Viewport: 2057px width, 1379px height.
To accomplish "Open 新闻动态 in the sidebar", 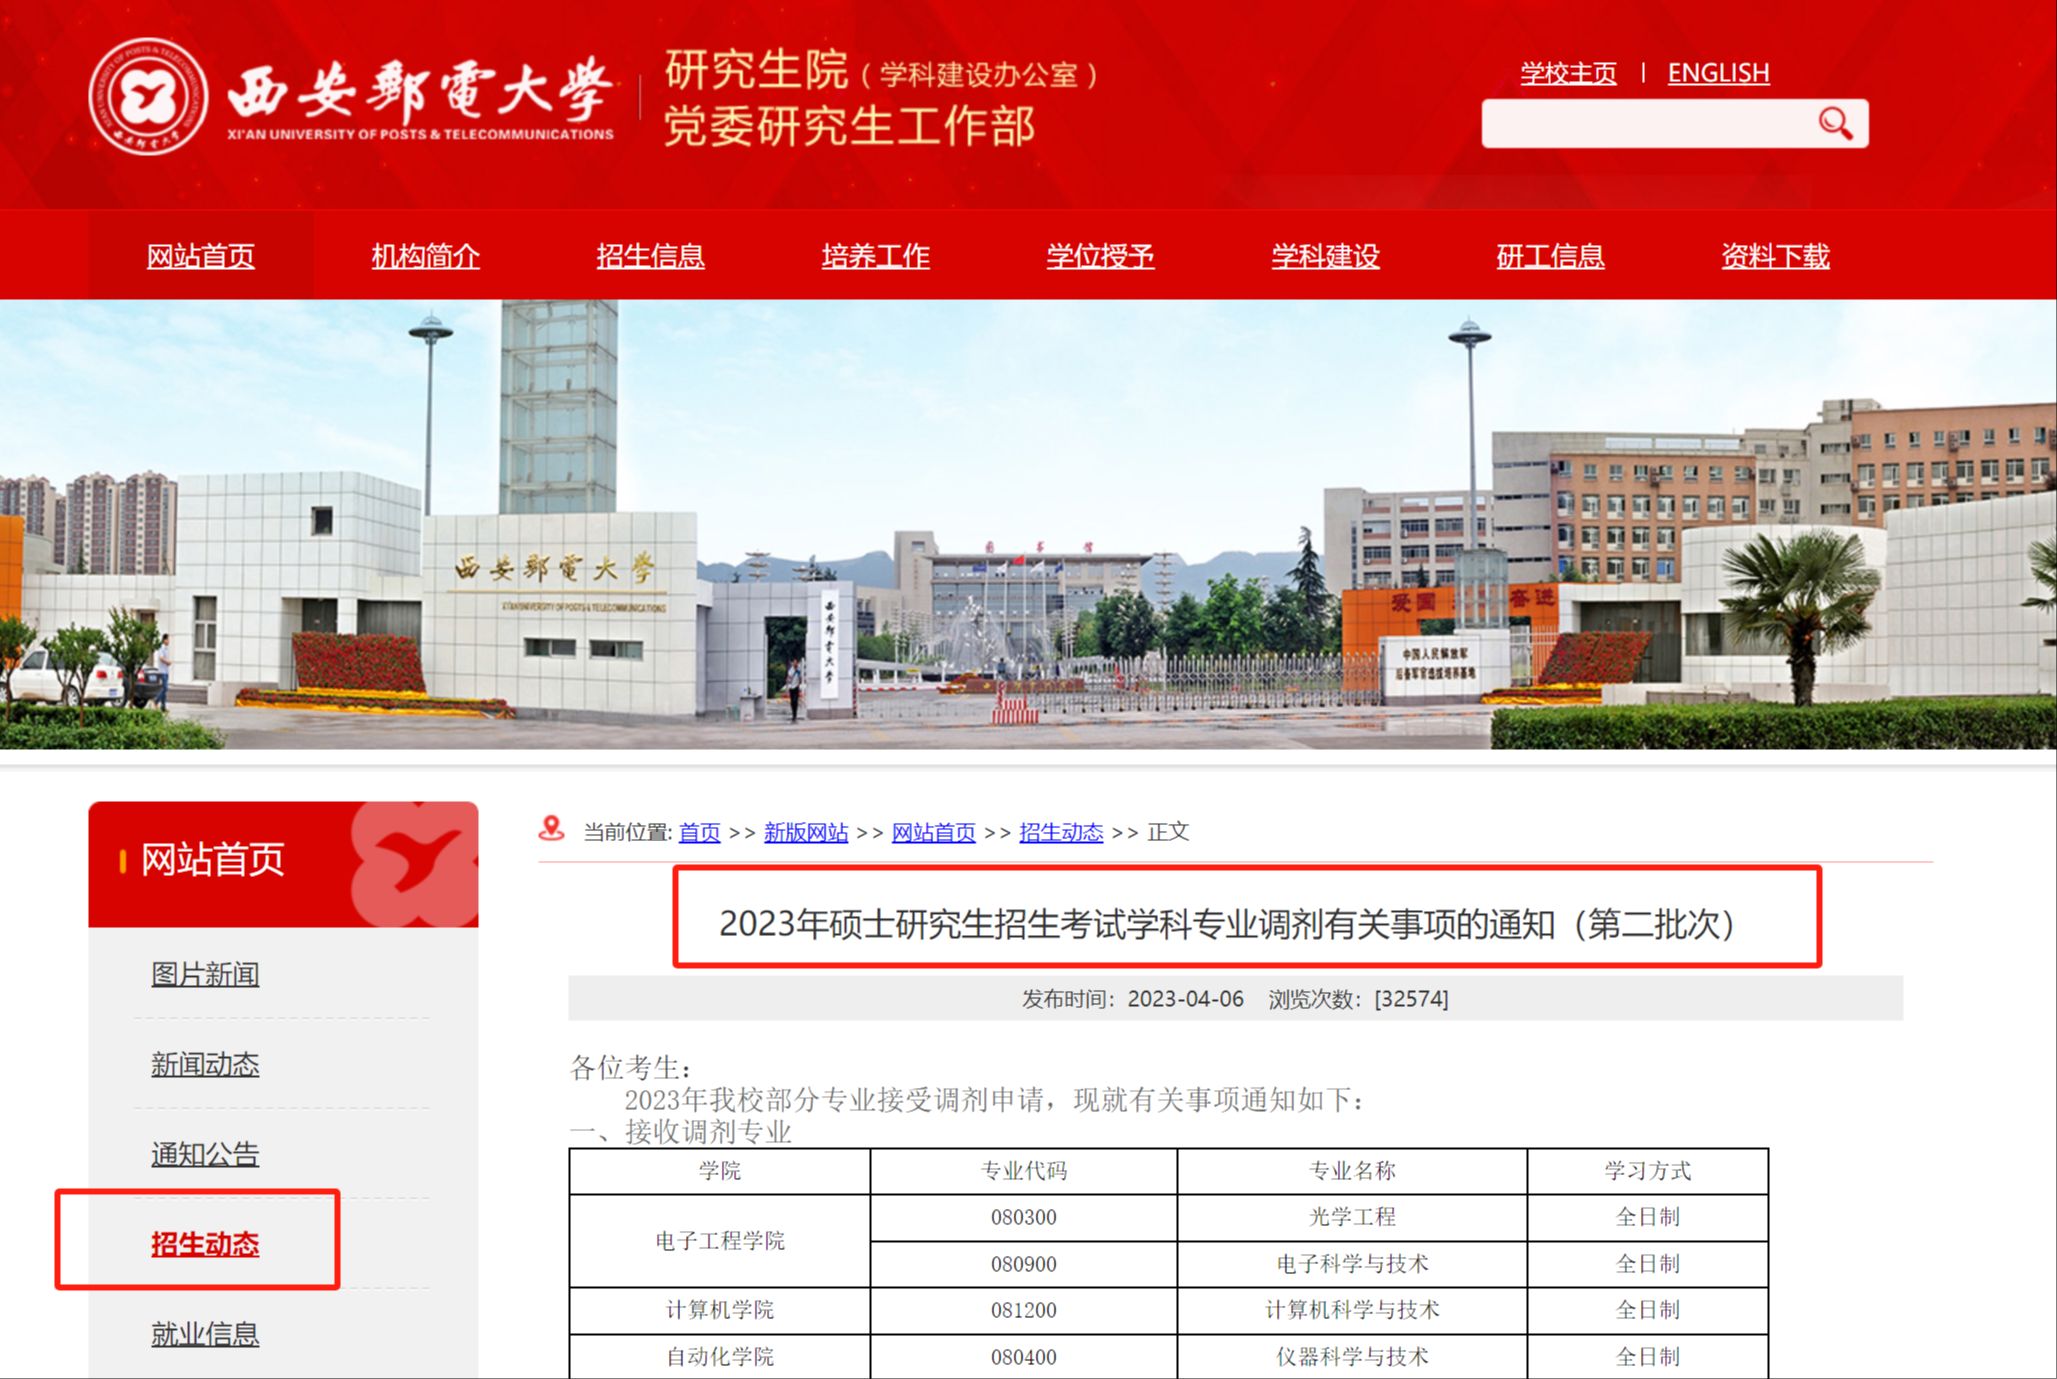I will [x=205, y=1064].
